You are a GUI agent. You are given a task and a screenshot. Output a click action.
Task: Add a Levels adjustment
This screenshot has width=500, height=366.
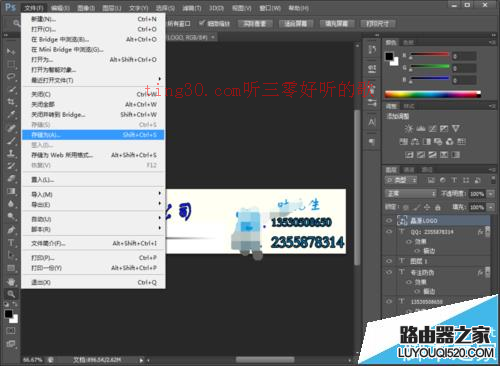pyautogui.click(x=420, y=129)
